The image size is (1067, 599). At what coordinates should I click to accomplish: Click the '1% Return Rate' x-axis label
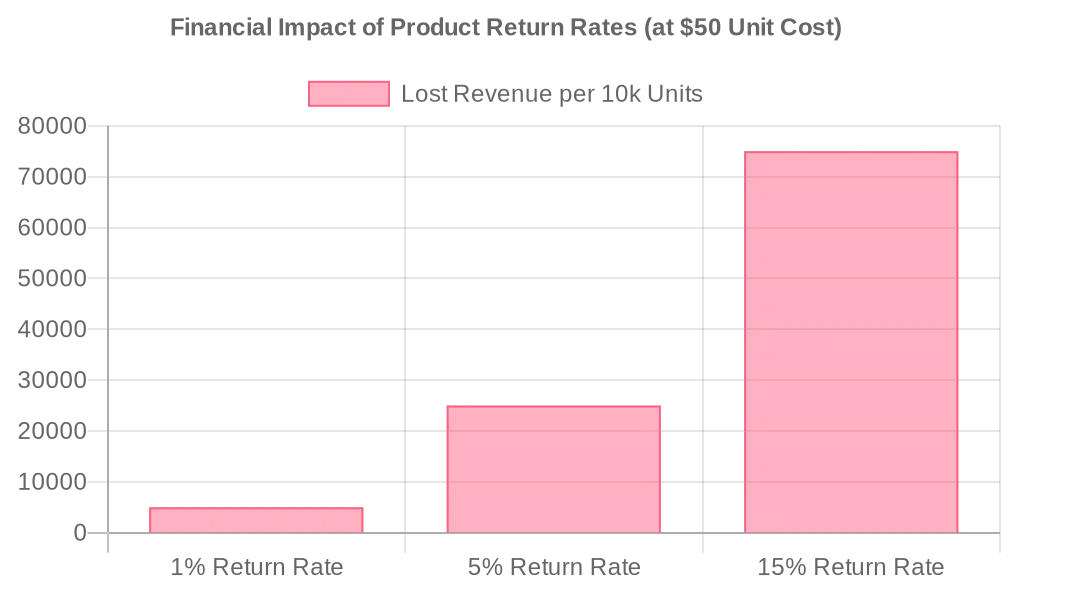click(x=257, y=568)
